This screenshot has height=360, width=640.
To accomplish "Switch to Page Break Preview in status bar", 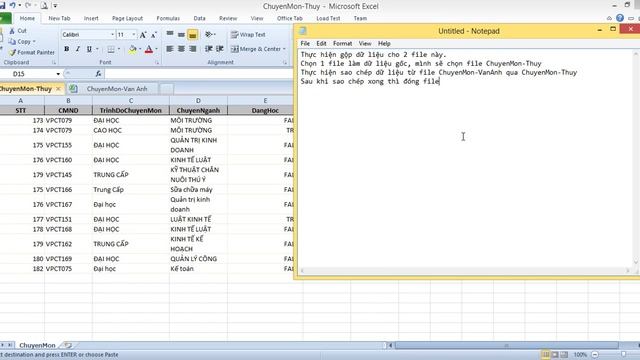I will (564, 355).
